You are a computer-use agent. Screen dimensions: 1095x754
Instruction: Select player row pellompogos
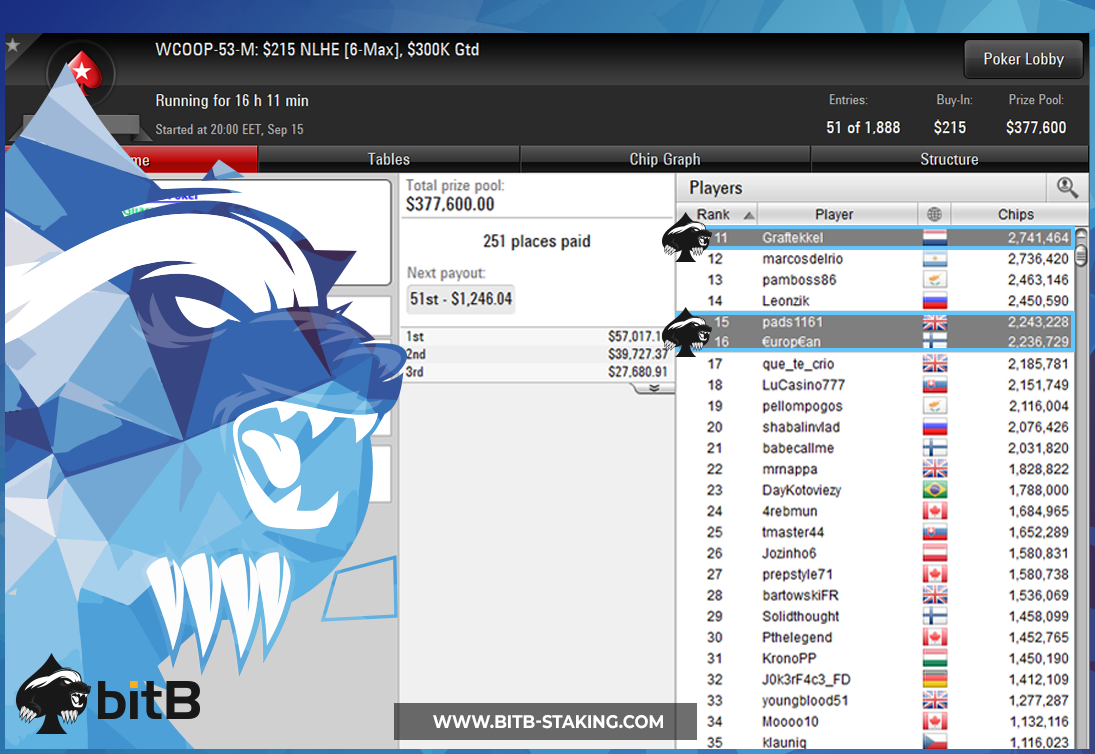click(876, 406)
